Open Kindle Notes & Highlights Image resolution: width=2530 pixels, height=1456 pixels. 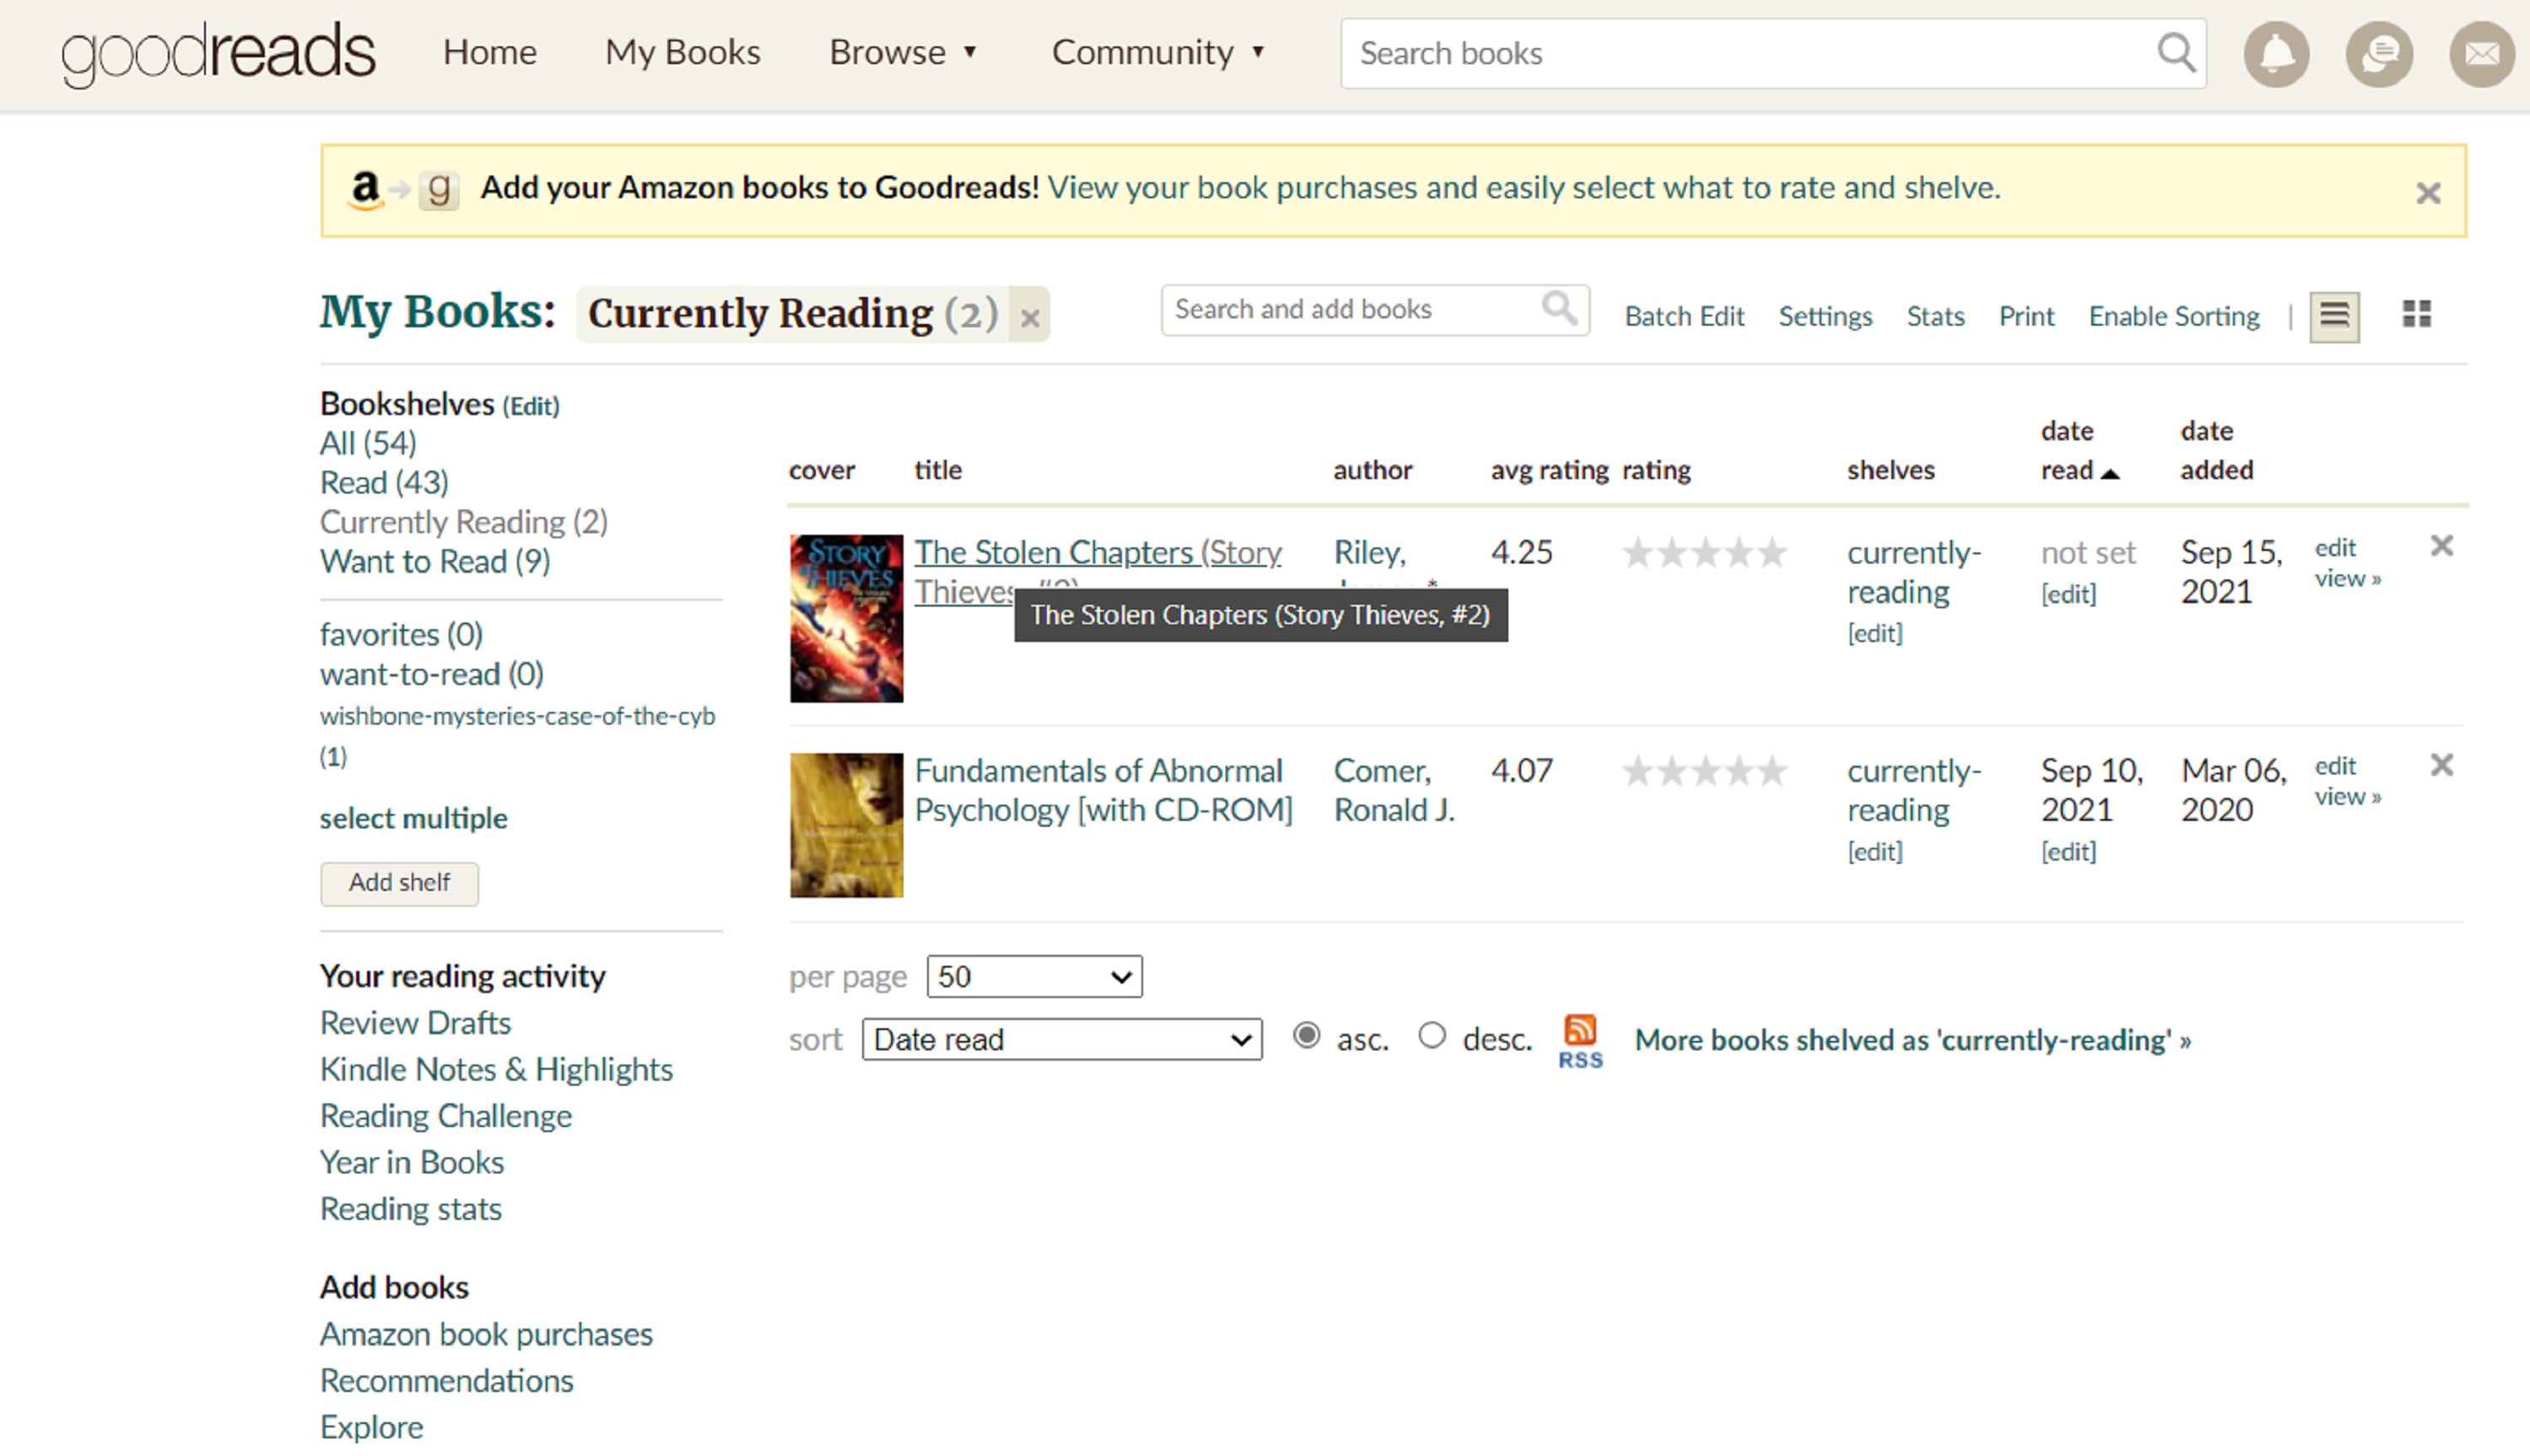[496, 1069]
